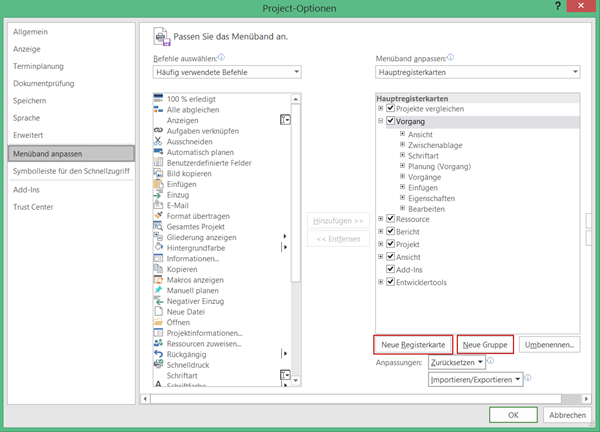Click the Ressourcen zuweisen... people icon

(x=158, y=343)
